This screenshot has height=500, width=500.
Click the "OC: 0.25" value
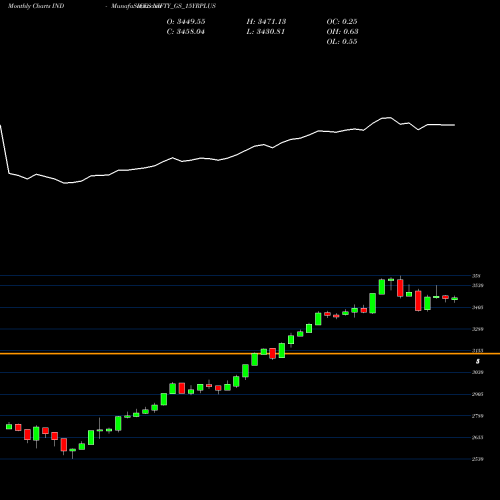pyautogui.click(x=342, y=22)
